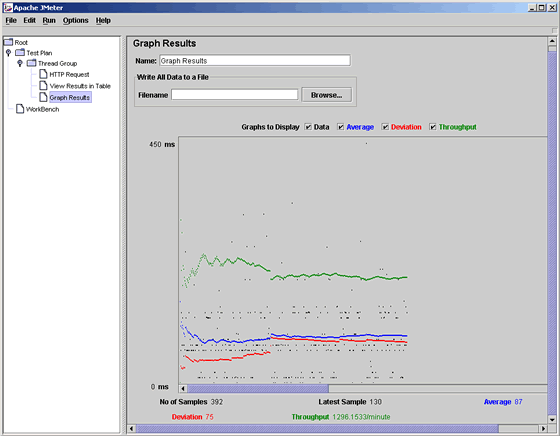Open the Run menu

49,20
